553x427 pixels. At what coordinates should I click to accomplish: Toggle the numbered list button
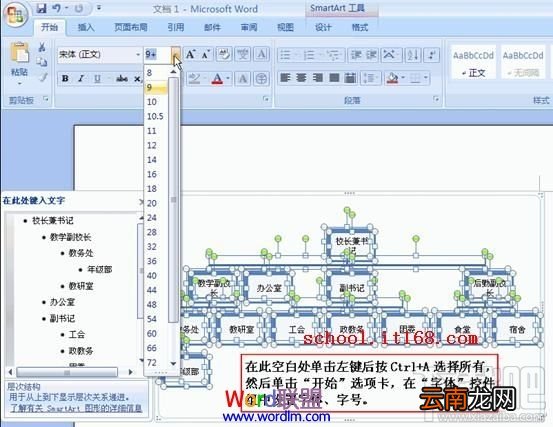pyautogui.click(x=309, y=55)
